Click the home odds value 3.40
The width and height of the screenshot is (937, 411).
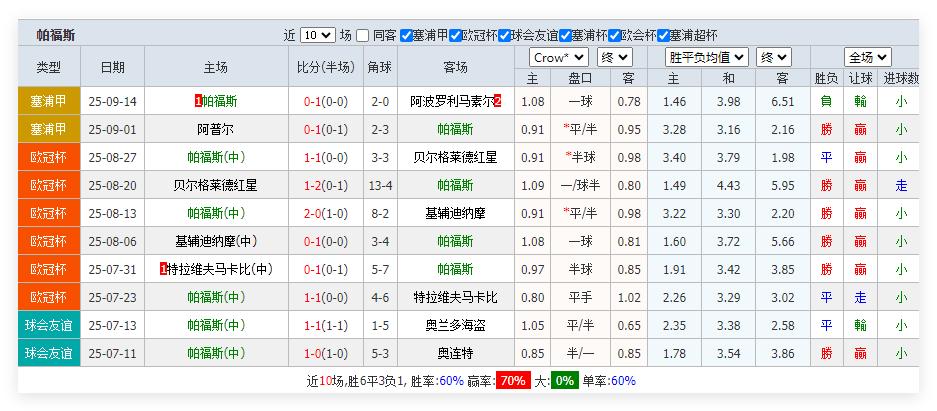[675, 158]
